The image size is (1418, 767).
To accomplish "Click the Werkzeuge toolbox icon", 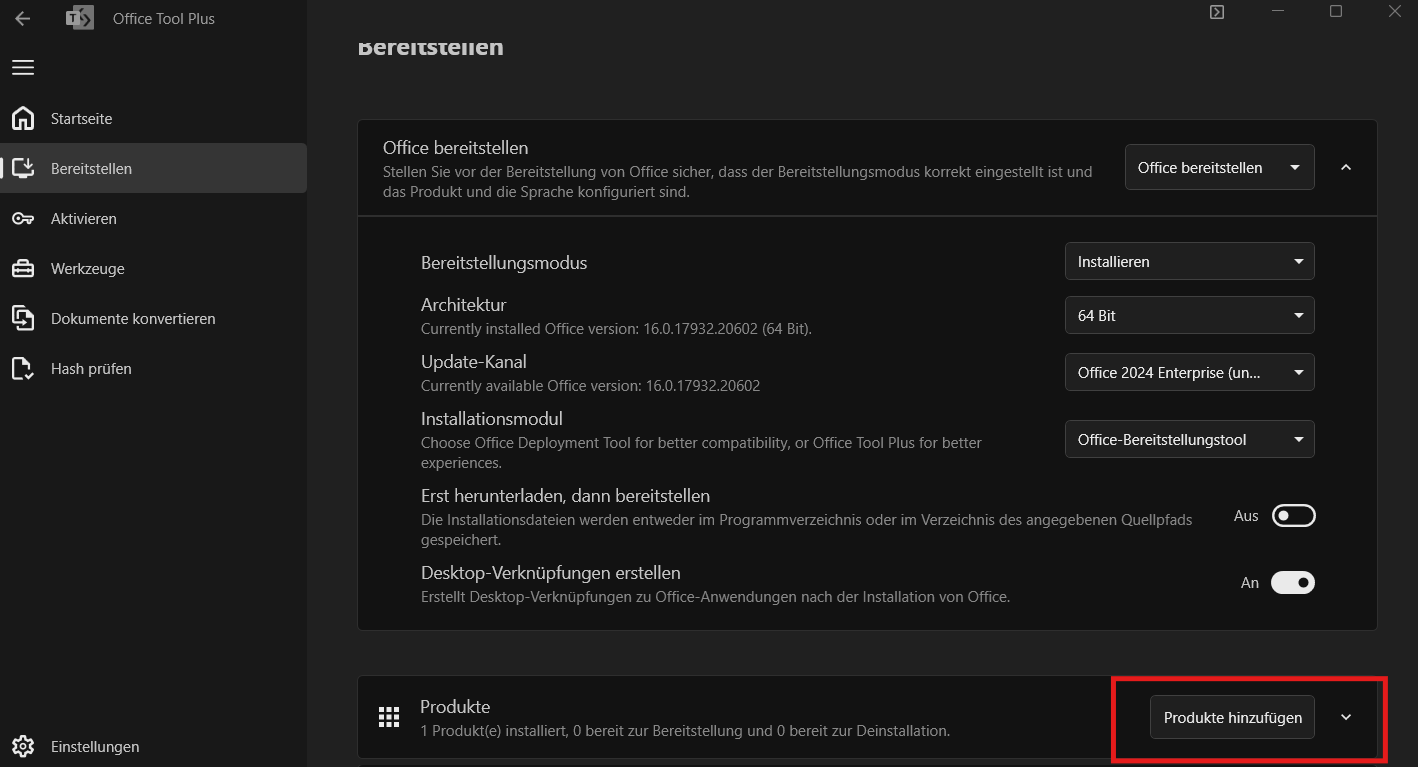I will coord(22,269).
